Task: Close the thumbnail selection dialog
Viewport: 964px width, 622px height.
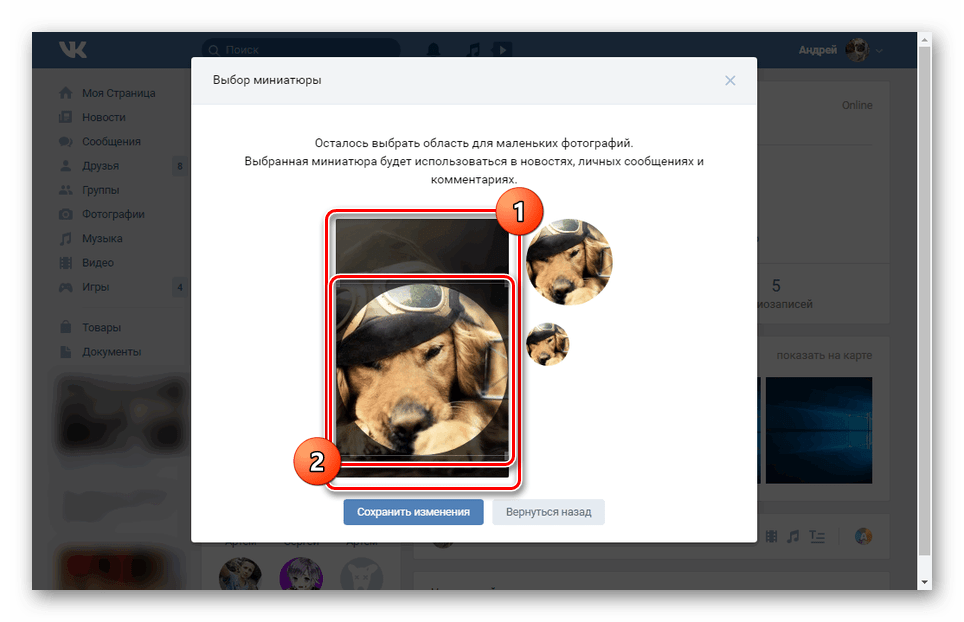Action: (x=730, y=81)
